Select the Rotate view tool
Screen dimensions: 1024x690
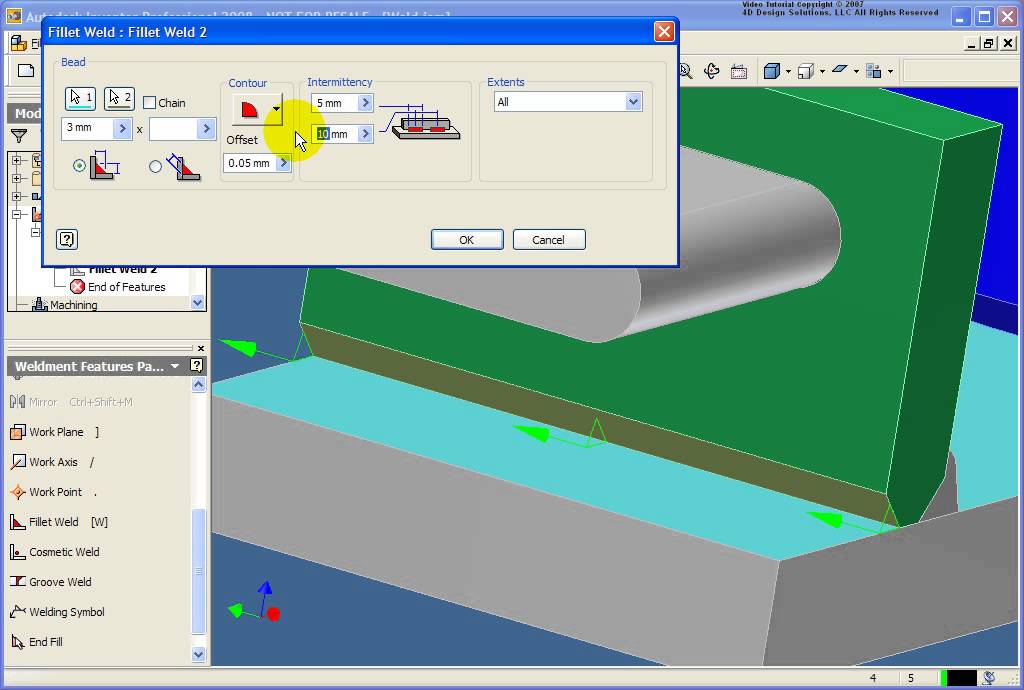[x=712, y=71]
